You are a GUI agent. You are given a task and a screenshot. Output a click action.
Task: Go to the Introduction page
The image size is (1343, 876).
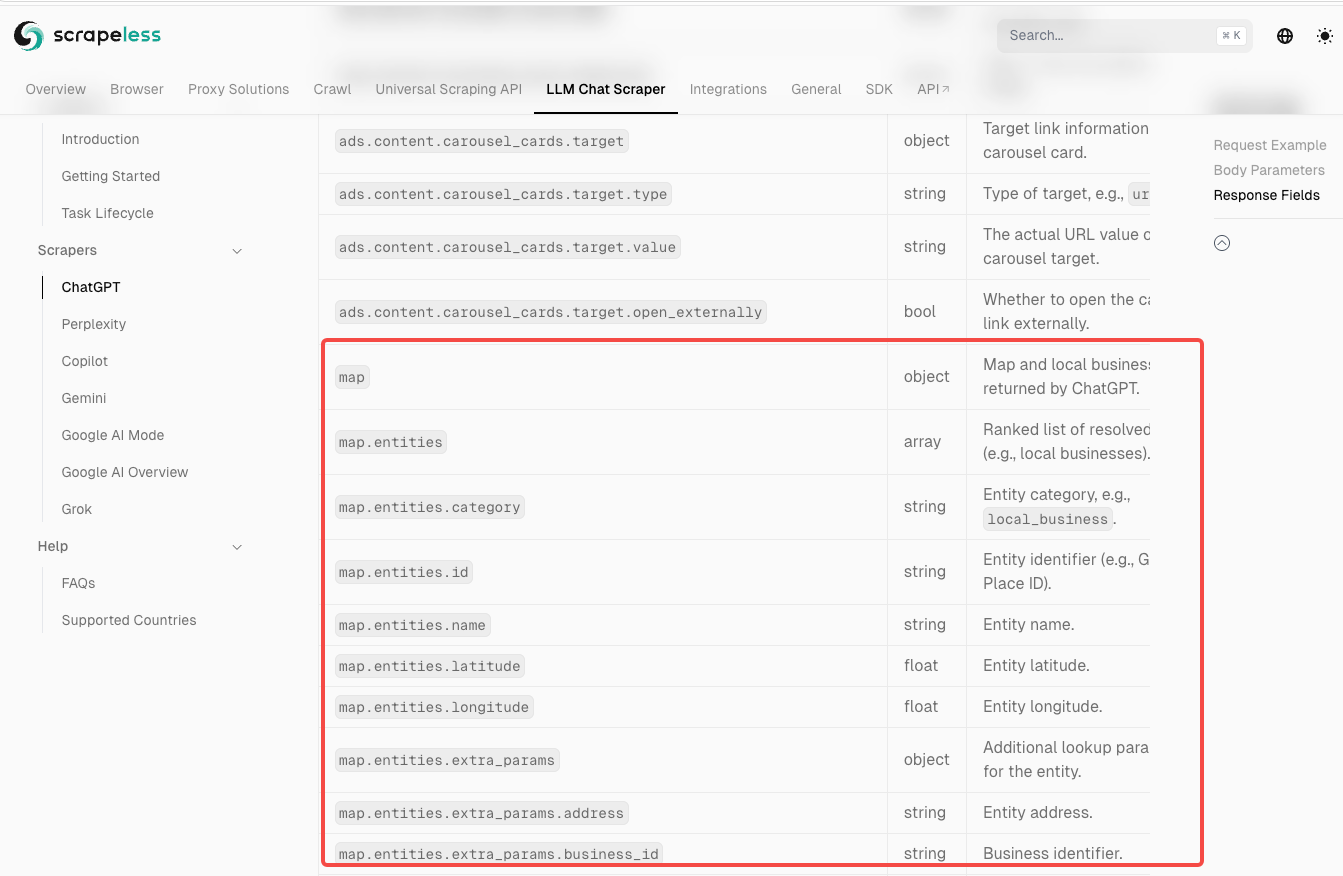pyautogui.click(x=100, y=139)
